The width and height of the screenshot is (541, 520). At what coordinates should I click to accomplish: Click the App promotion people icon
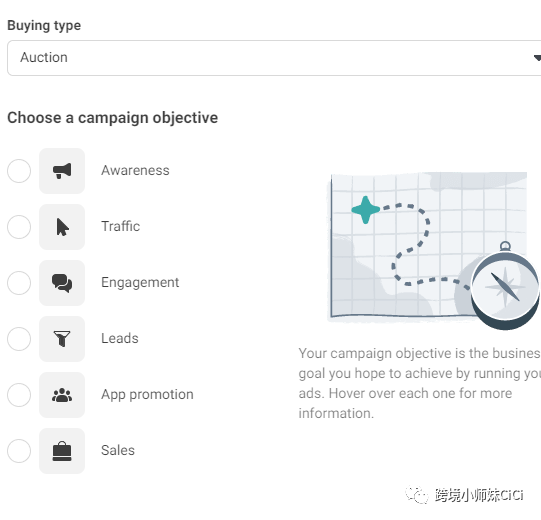pos(62,395)
